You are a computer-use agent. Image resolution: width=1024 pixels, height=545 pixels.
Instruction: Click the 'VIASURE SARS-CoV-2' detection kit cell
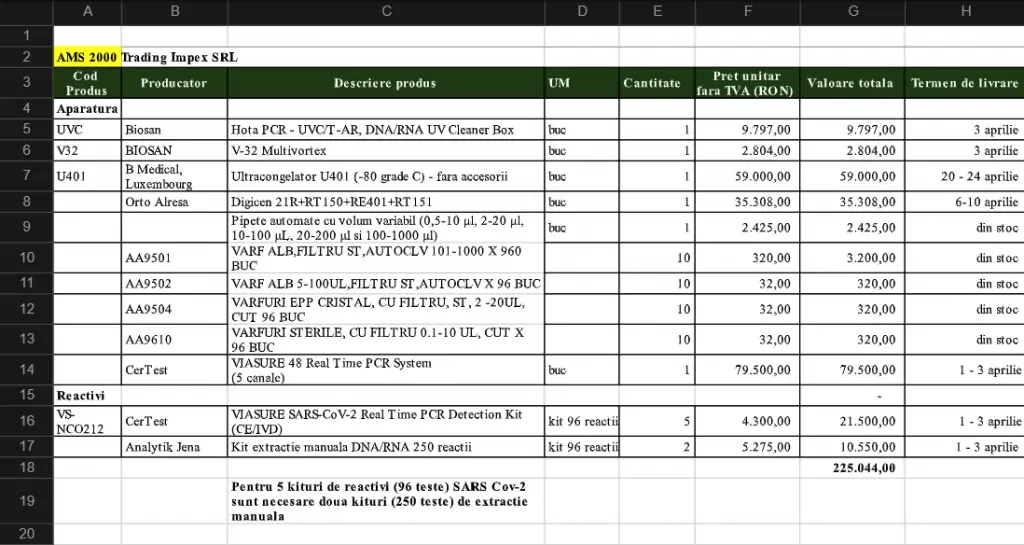[x=386, y=421]
